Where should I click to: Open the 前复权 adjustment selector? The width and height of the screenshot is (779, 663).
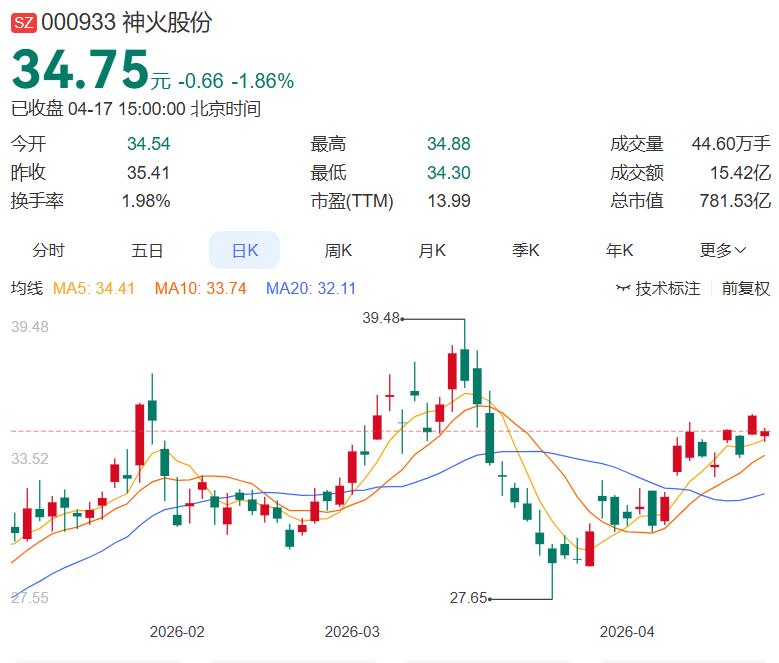(x=746, y=288)
